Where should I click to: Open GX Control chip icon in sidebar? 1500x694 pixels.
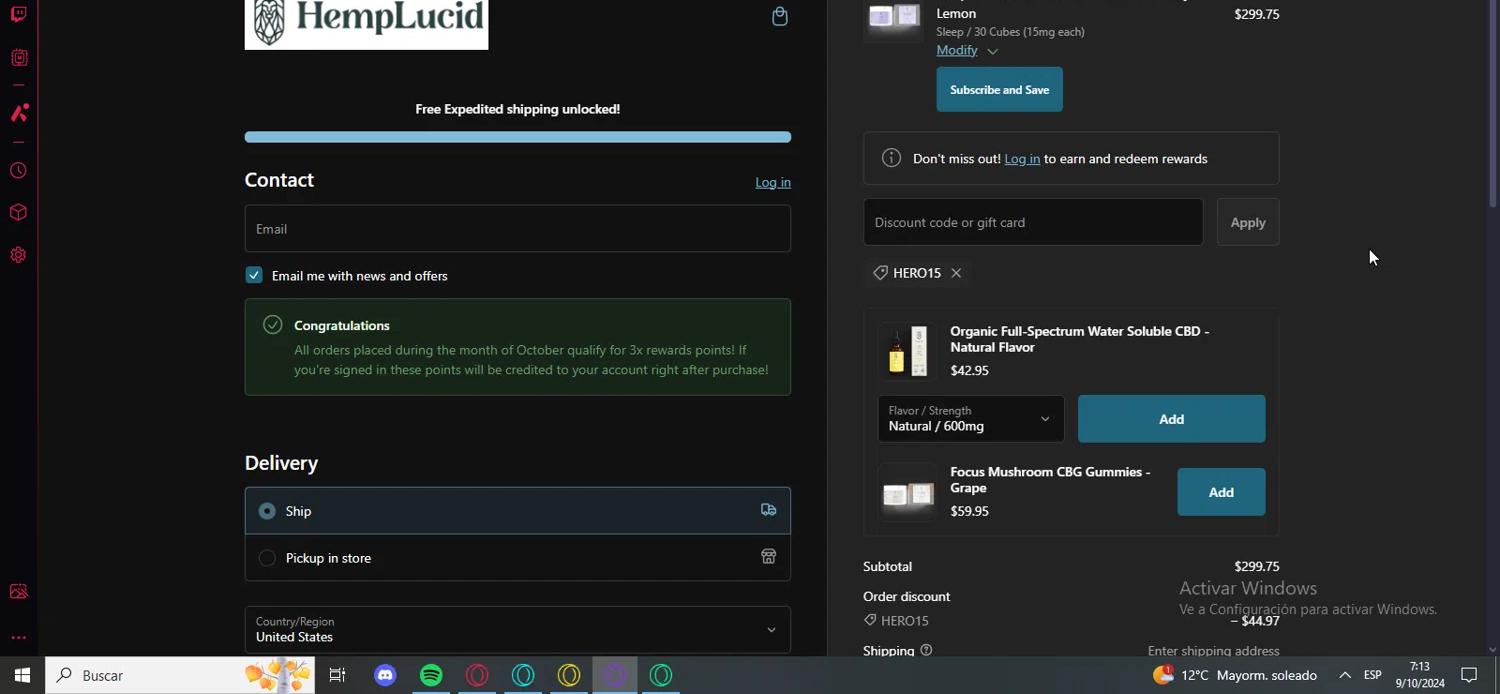[x=19, y=58]
